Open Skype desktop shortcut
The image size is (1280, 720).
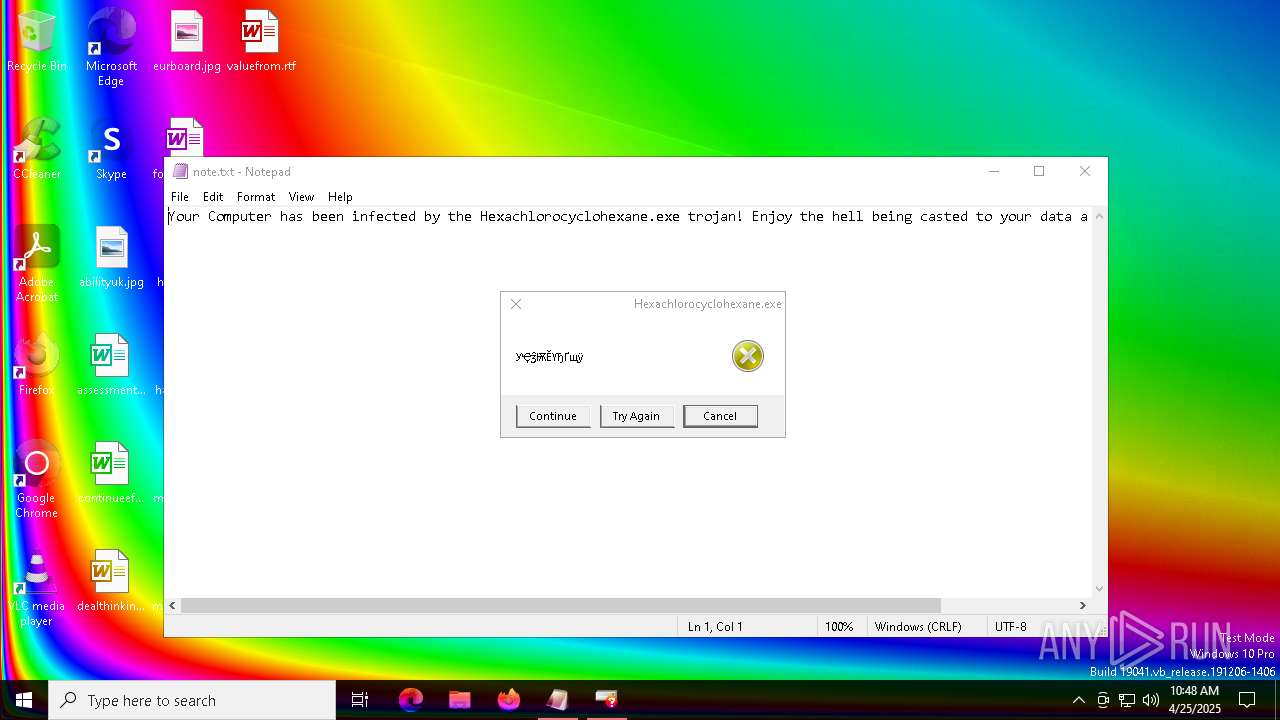(111, 148)
